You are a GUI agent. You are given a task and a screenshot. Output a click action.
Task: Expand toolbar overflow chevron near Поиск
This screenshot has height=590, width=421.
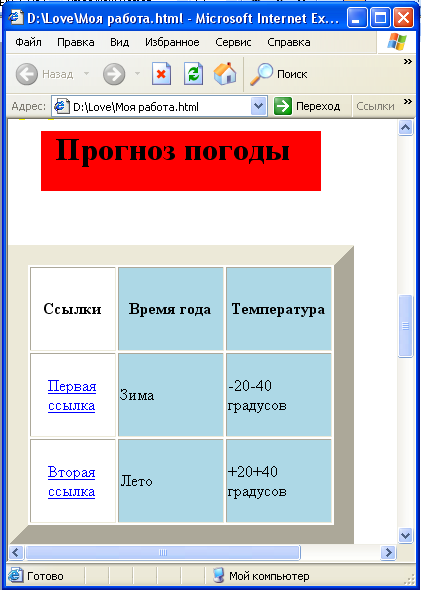click(407, 62)
